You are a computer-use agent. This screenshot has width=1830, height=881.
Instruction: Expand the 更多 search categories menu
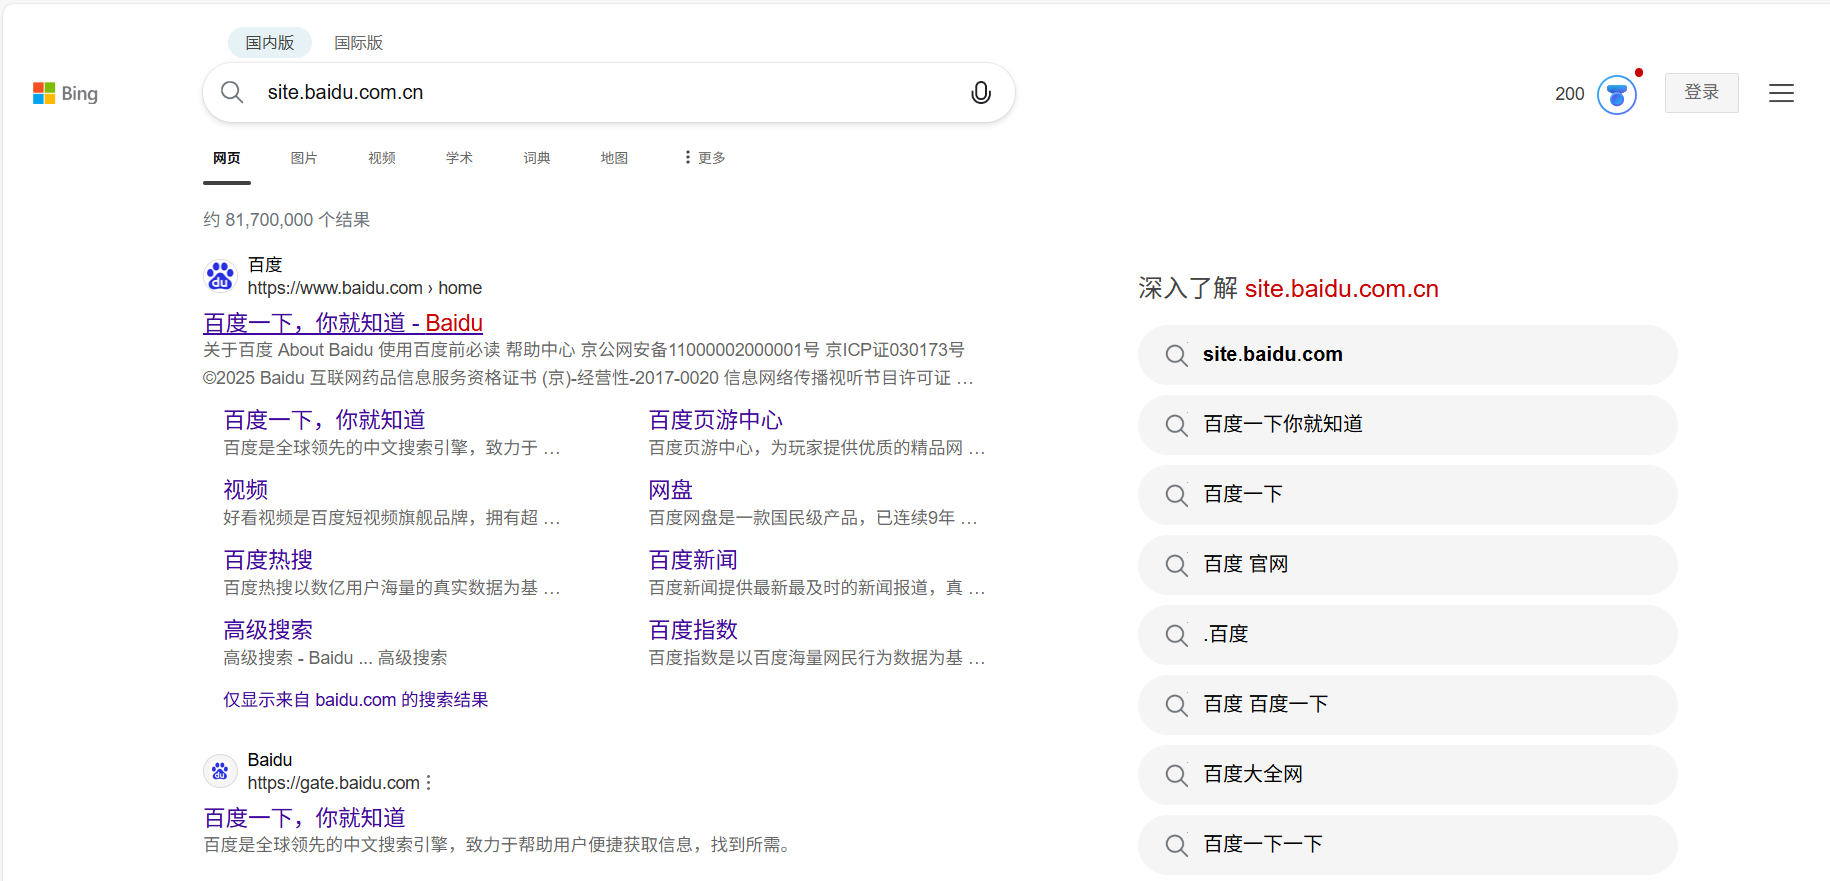click(x=705, y=157)
